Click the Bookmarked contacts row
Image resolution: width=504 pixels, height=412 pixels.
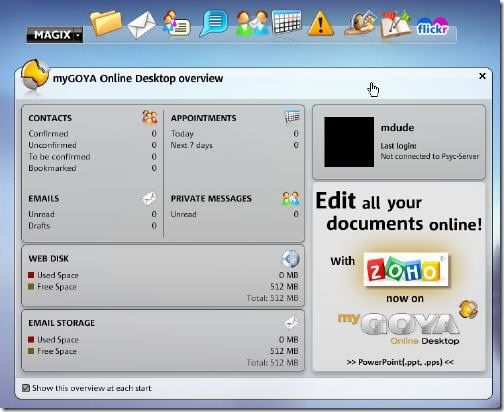(x=92, y=168)
